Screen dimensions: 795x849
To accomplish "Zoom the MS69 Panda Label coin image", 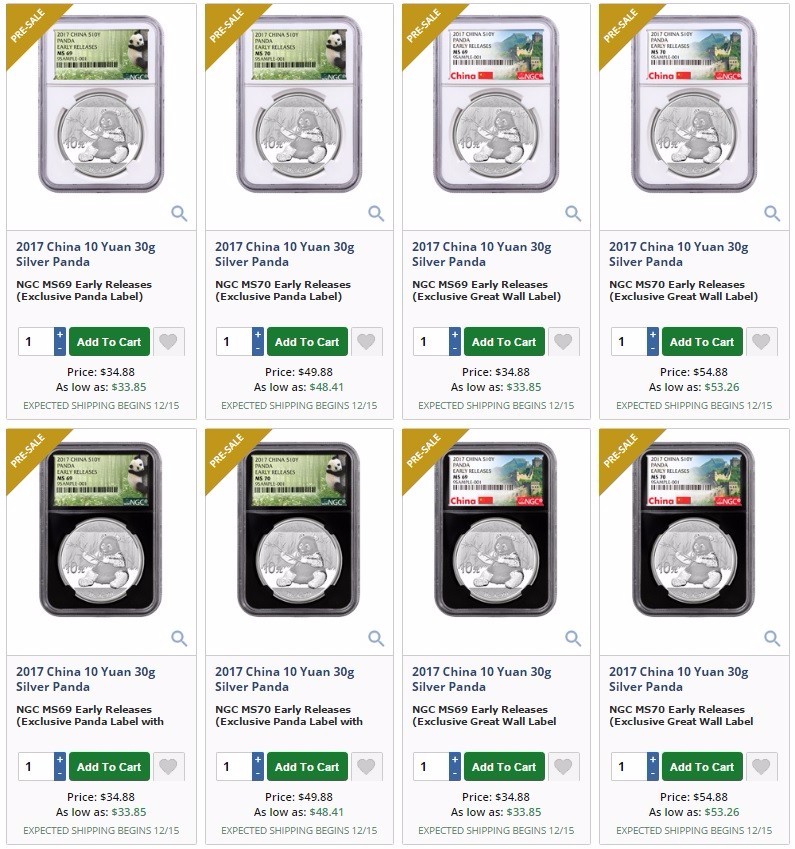I will click(179, 213).
